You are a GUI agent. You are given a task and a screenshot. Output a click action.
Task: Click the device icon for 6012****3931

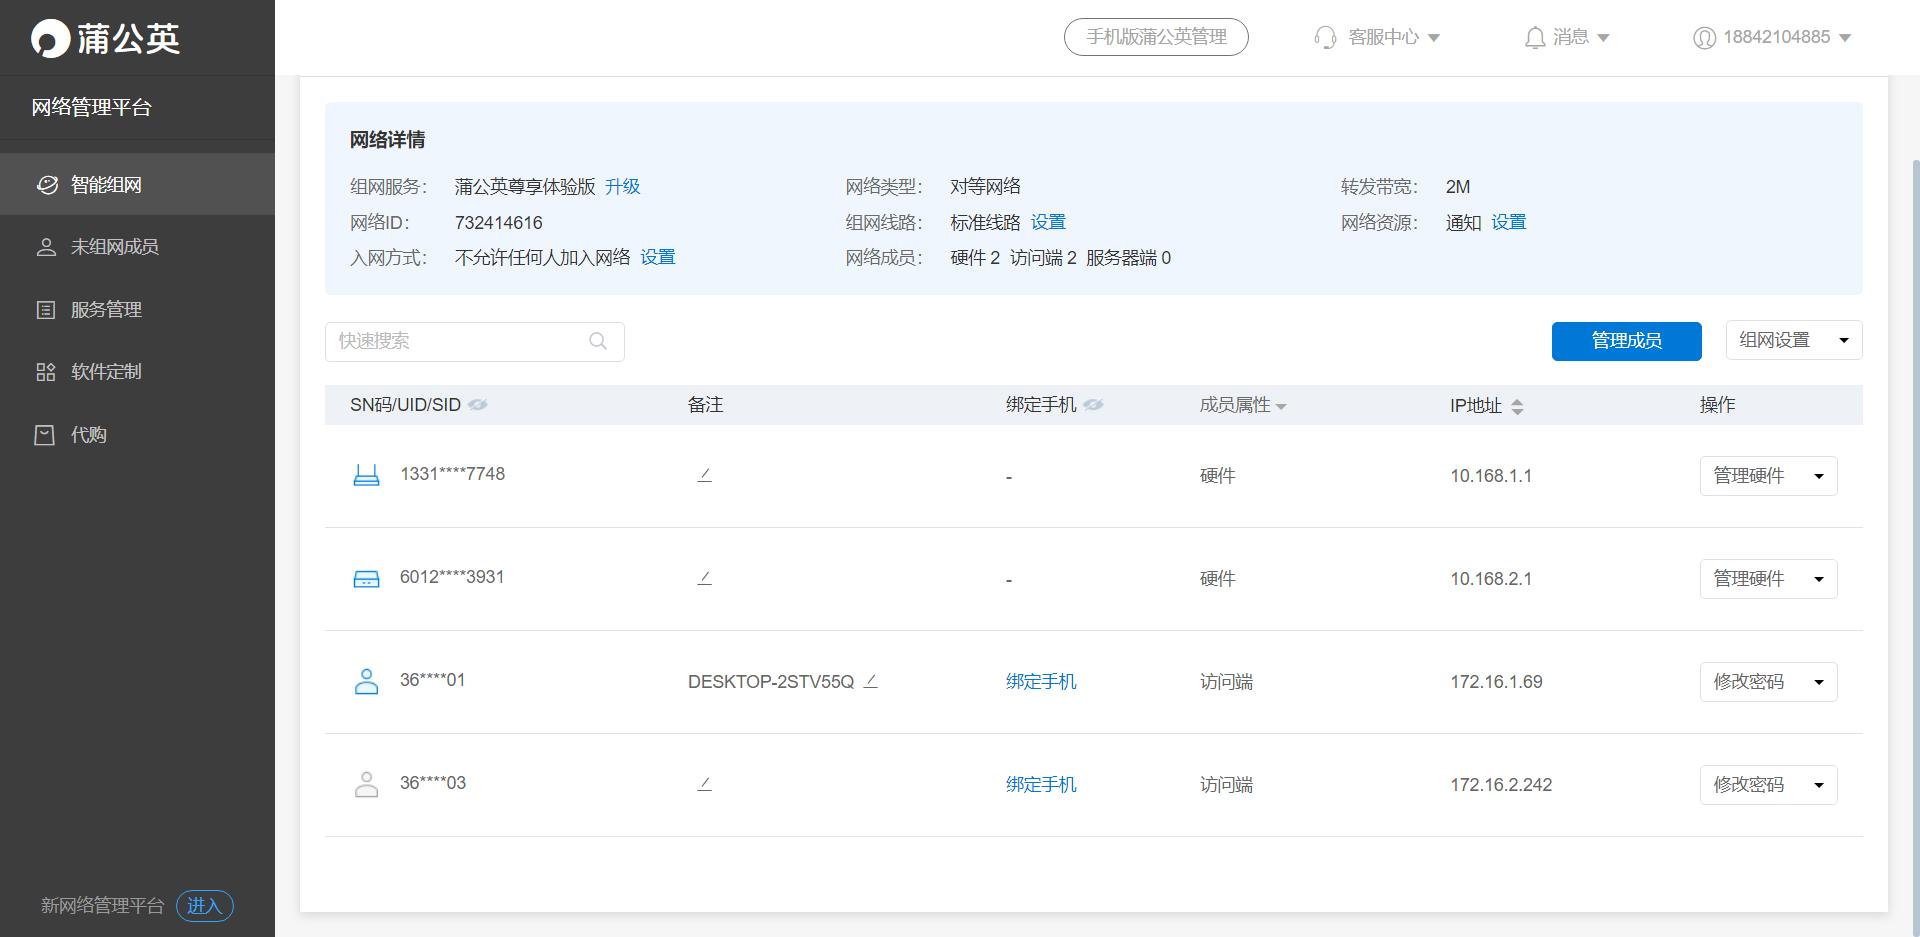(x=367, y=579)
